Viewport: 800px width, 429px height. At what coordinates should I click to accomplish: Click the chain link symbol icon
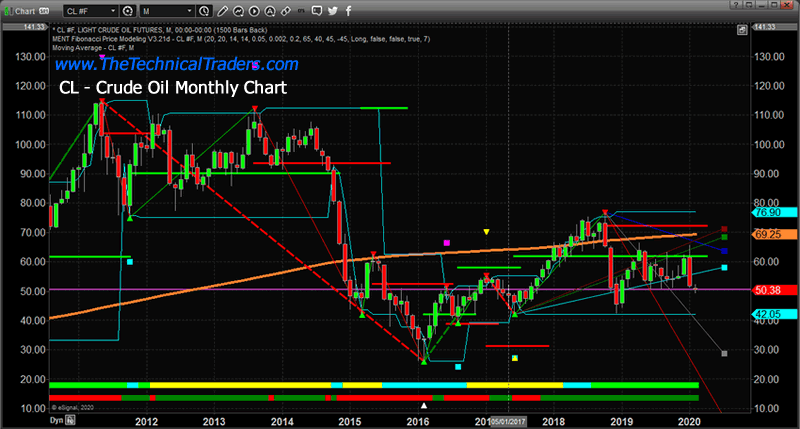(286, 11)
